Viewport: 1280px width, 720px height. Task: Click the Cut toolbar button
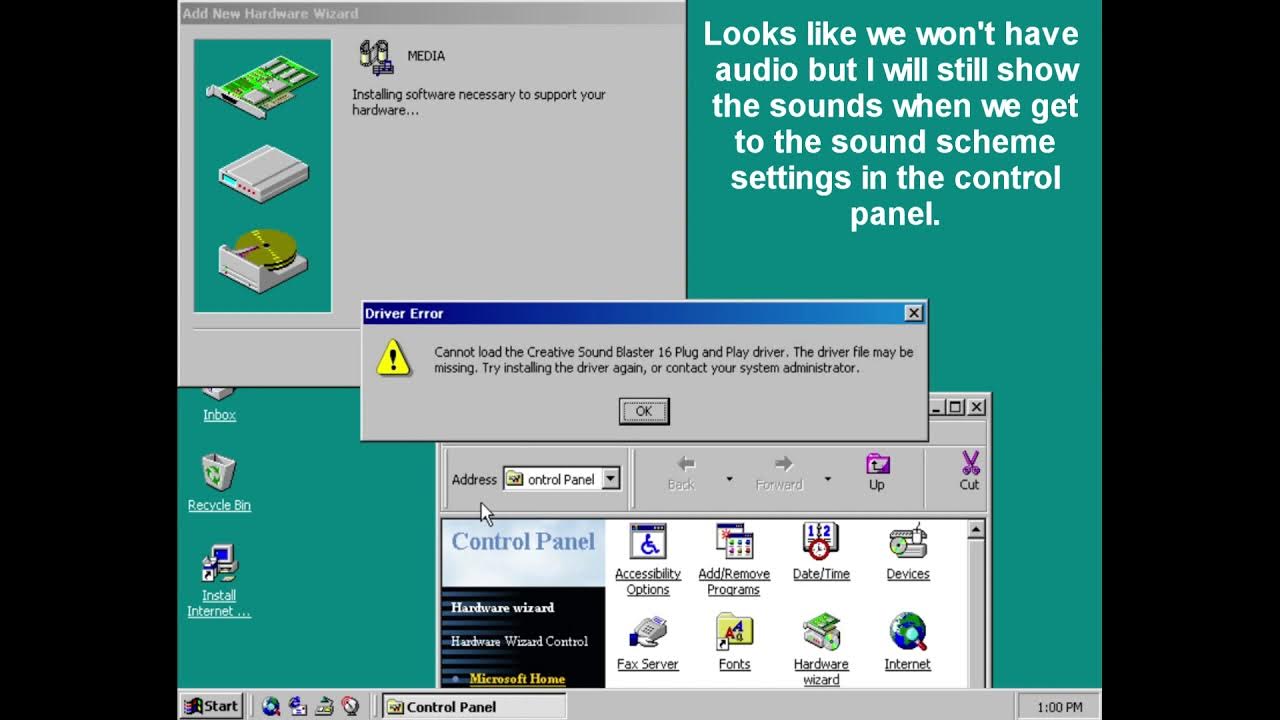(x=969, y=473)
